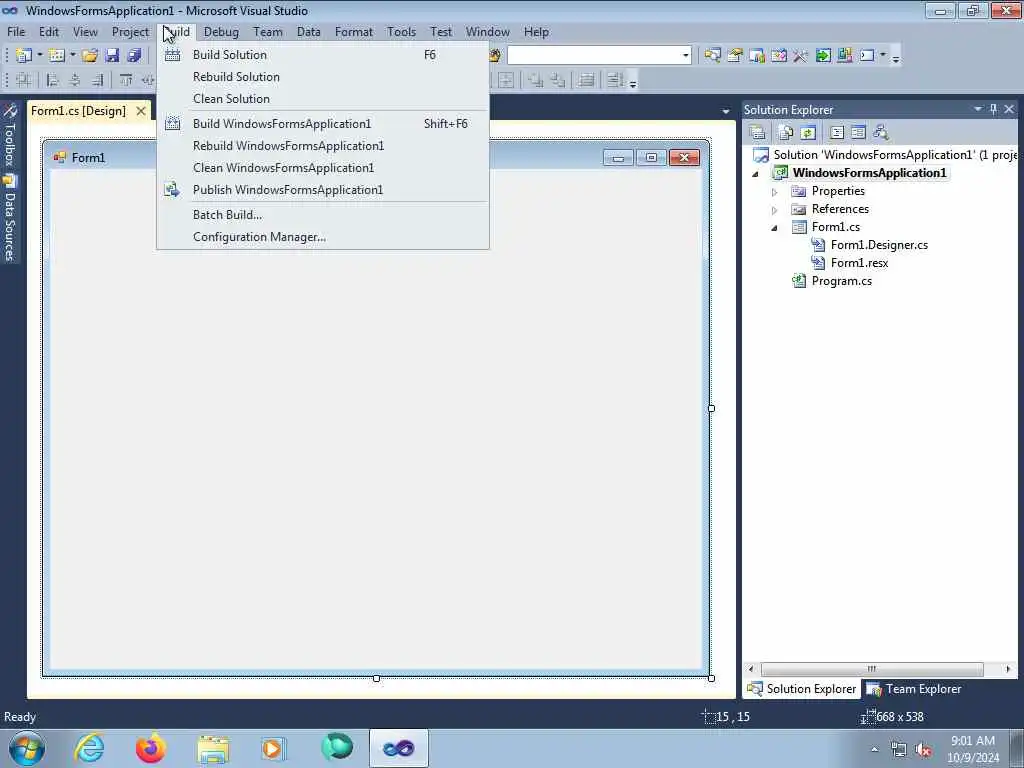Image resolution: width=1024 pixels, height=768 pixels.
Task: Click the Save All toolbar icon
Action: [x=135, y=56]
